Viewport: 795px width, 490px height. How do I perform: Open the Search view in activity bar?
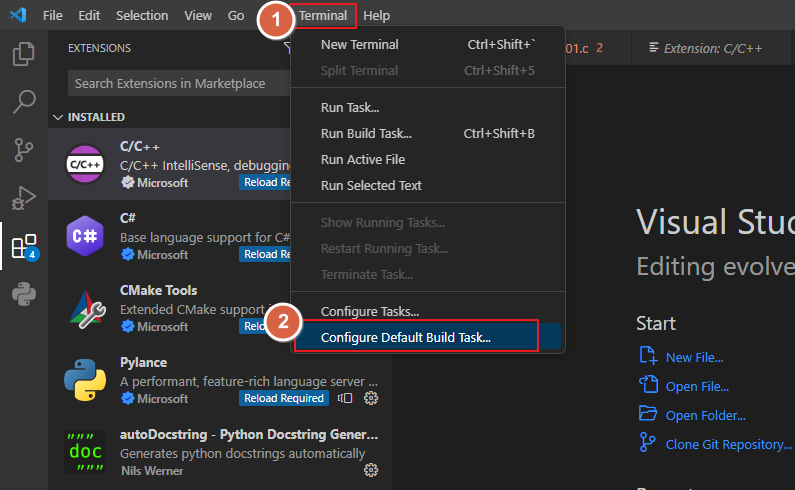23,101
